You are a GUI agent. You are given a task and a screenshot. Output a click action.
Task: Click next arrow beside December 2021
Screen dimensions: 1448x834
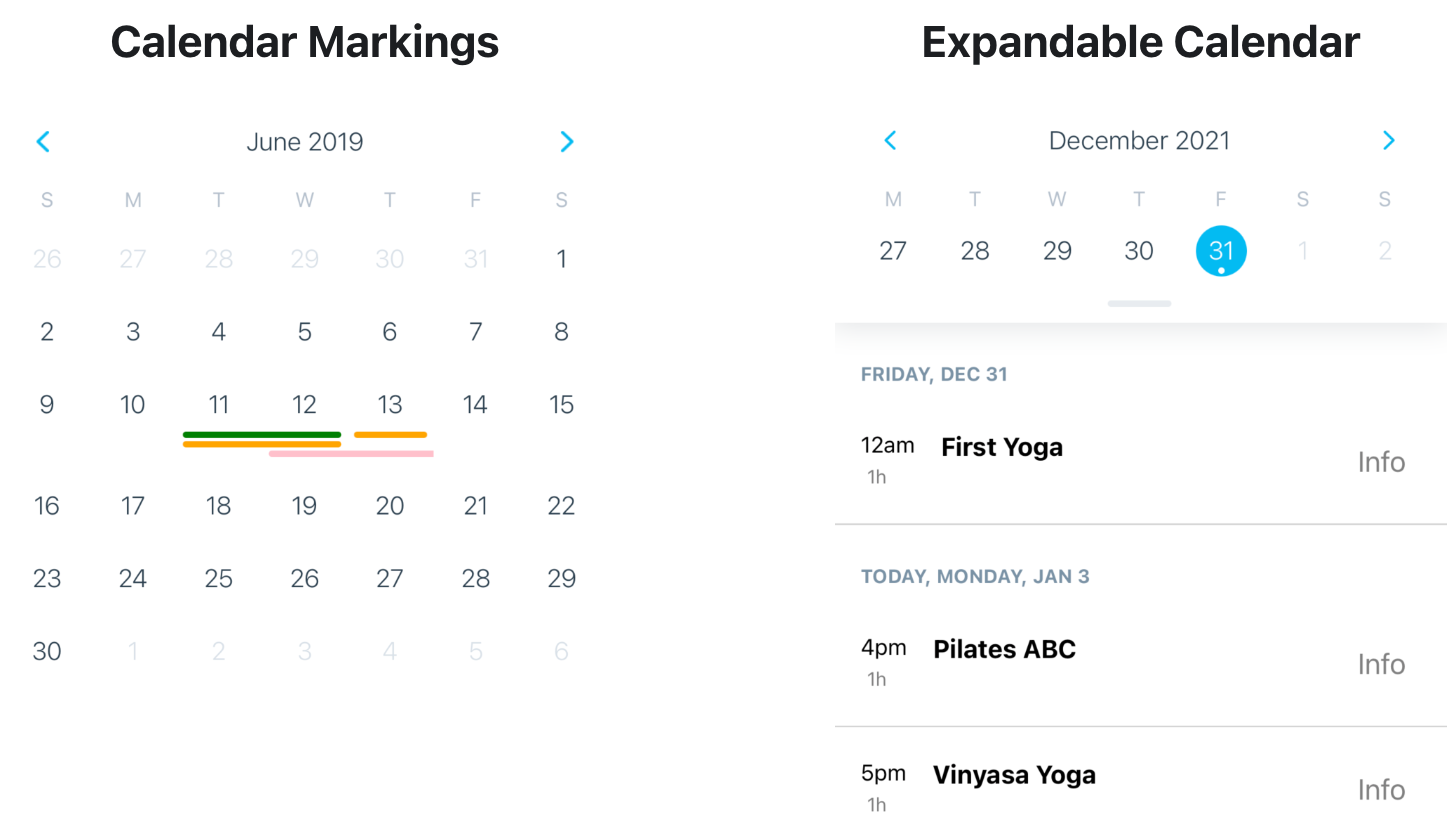click(x=1388, y=141)
